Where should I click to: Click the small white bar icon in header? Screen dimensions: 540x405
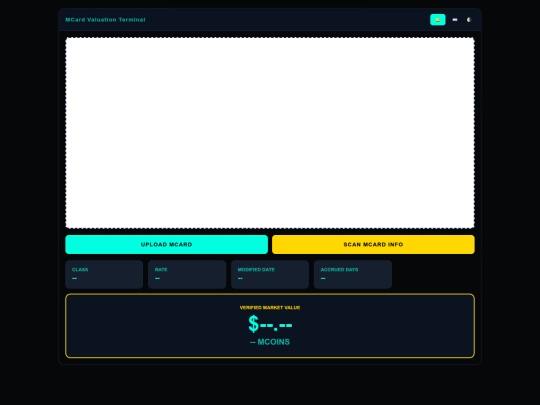tap(455, 20)
